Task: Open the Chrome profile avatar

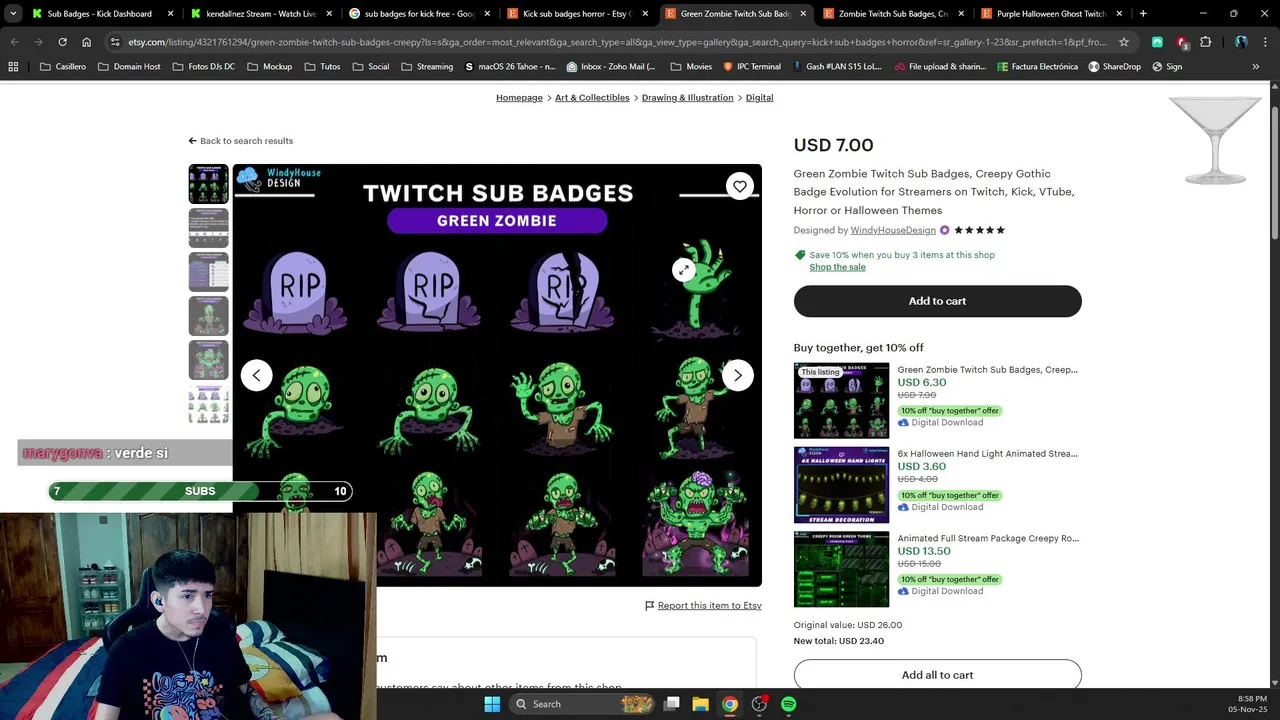Action: point(1241,42)
